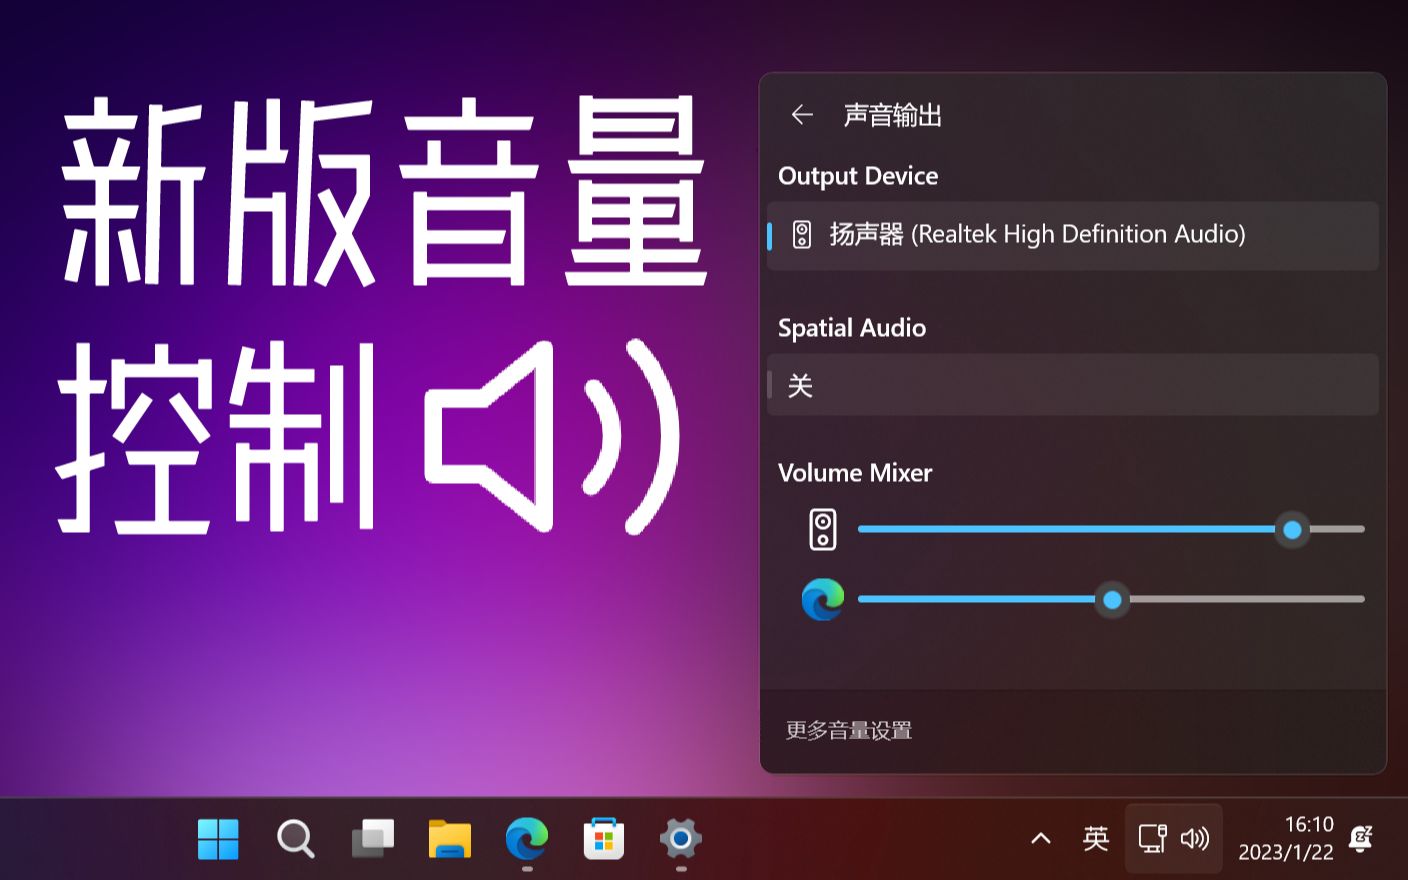Open File Explorer from the taskbar
The height and width of the screenshot is (880, 1408).
450,839
